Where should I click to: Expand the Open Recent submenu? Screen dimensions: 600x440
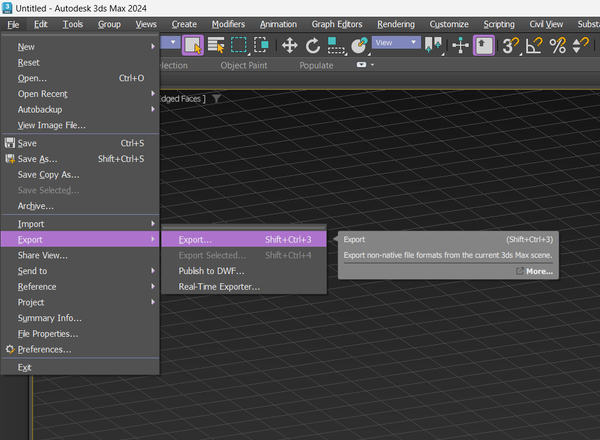(80, 94)
